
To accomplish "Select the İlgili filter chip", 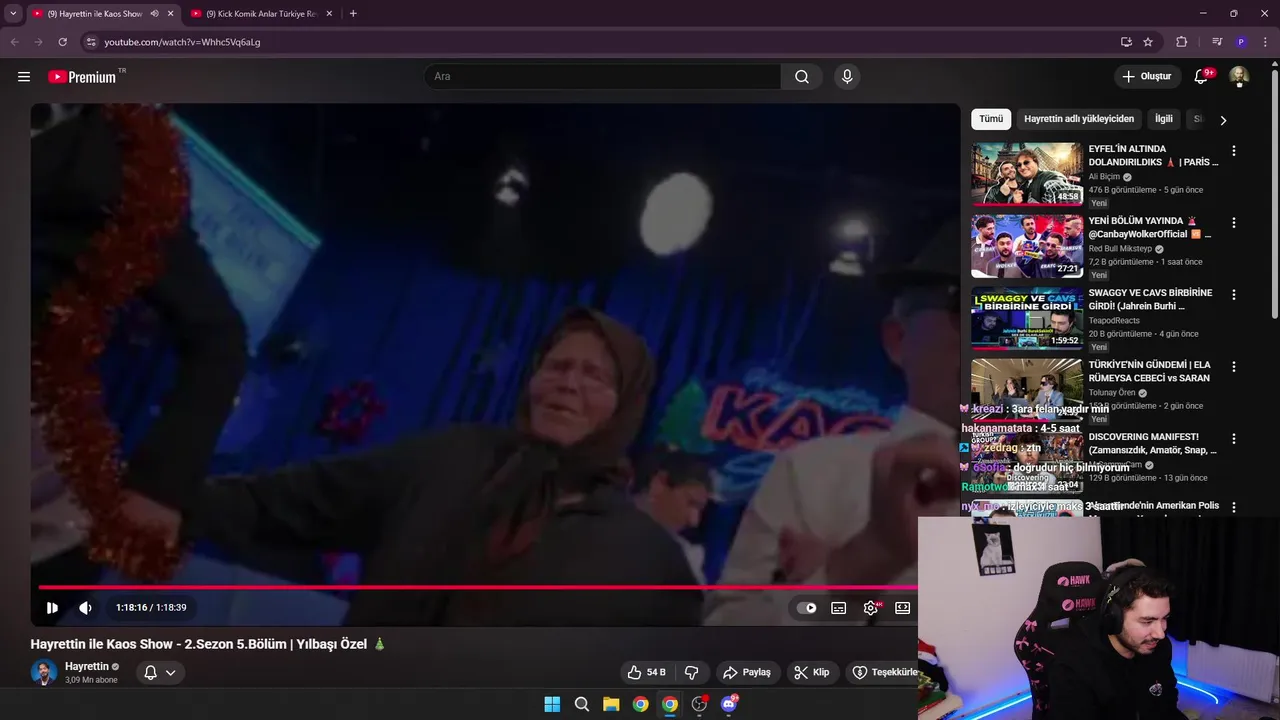I will point(1164,119).
